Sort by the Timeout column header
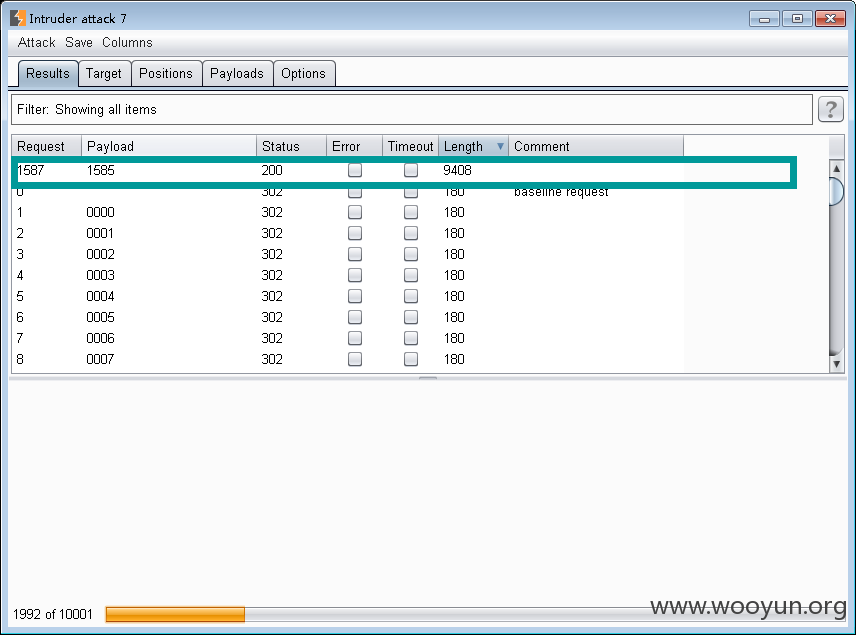The width and height of the screenshot is (856, 635). [411, 146]
